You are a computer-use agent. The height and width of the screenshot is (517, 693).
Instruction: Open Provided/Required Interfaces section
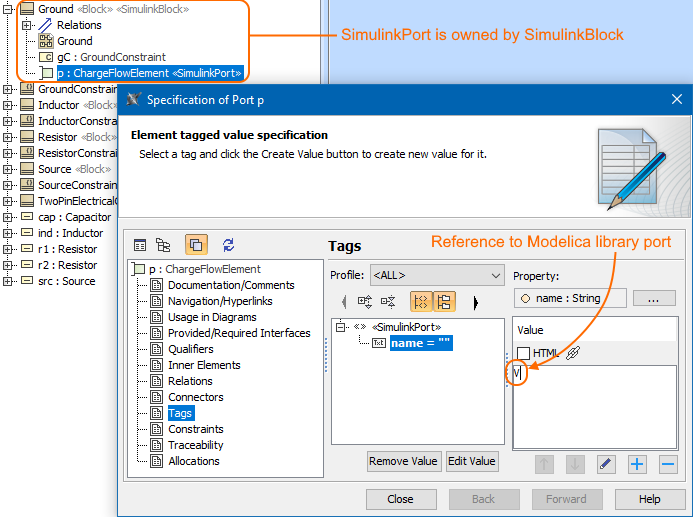click(x=239, y=333)
